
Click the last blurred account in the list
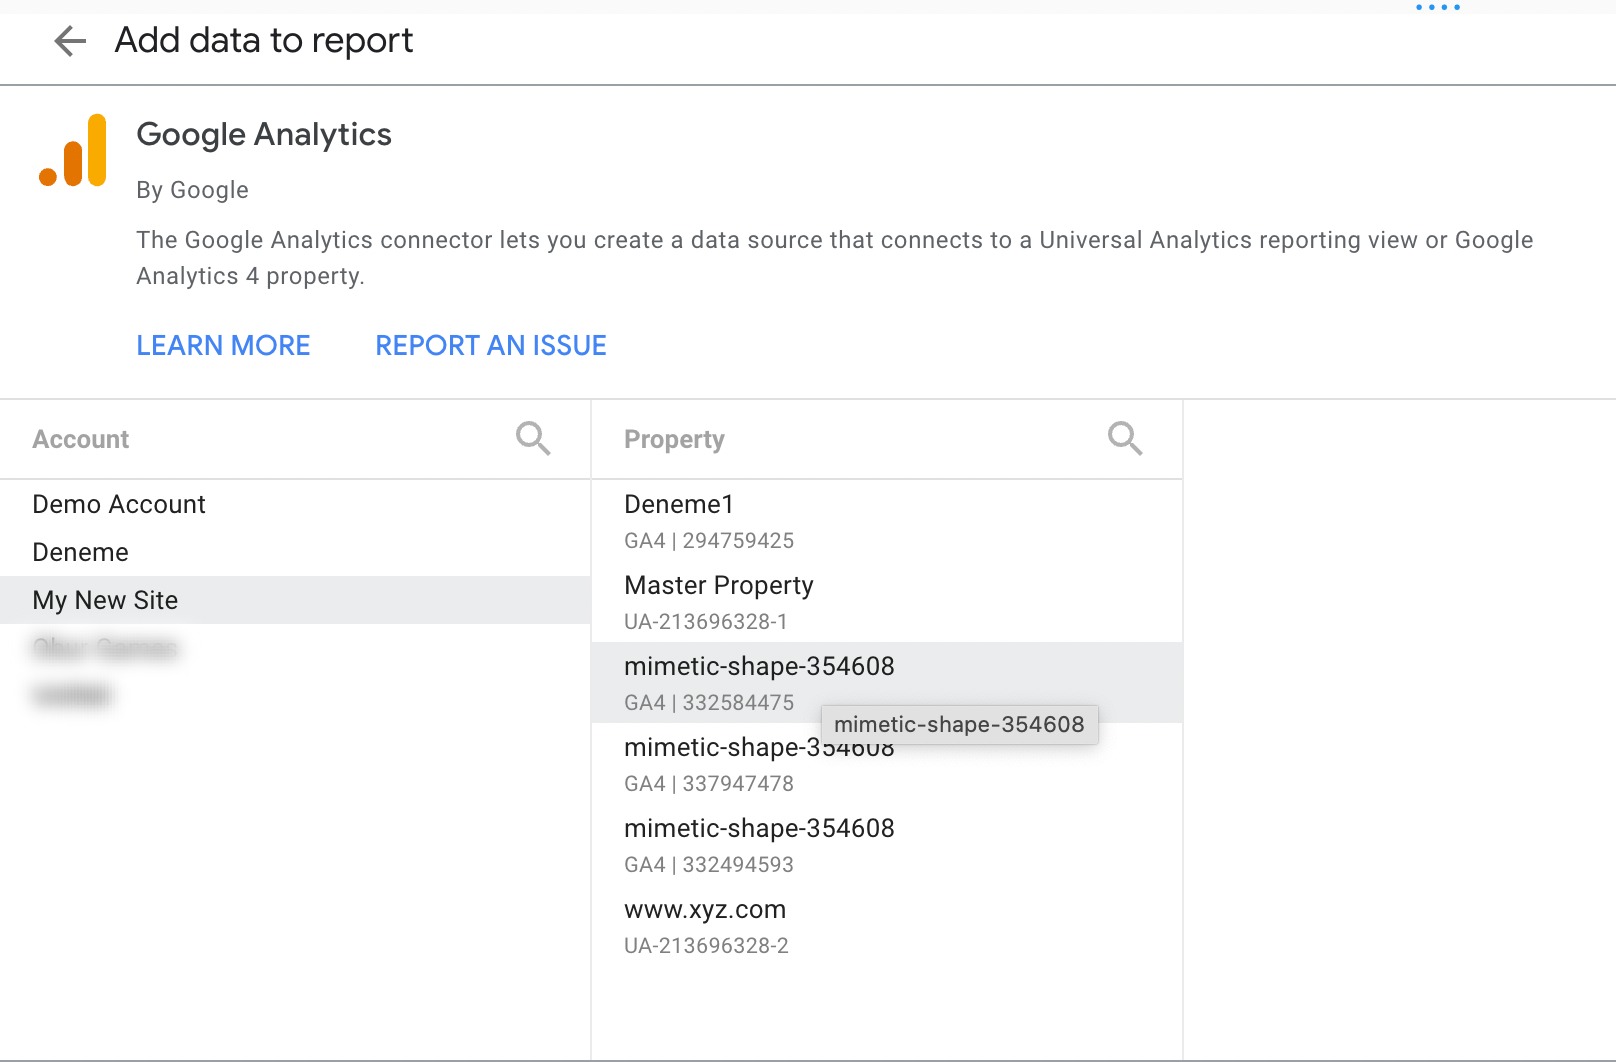pos(295,695)
